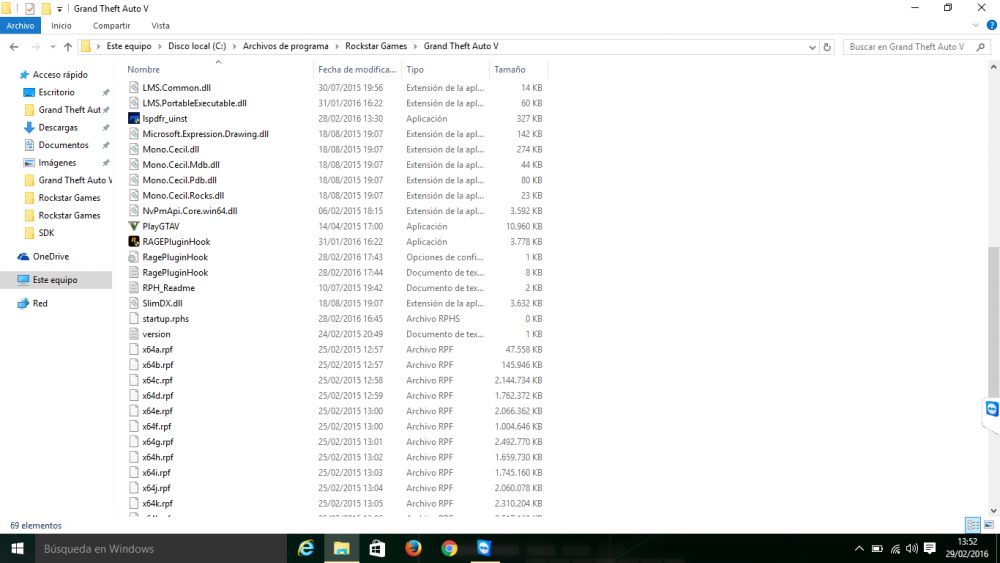Click the LMS.Common.dll file icon
This screenshot has height=563, width=1000.
[133, 87]
